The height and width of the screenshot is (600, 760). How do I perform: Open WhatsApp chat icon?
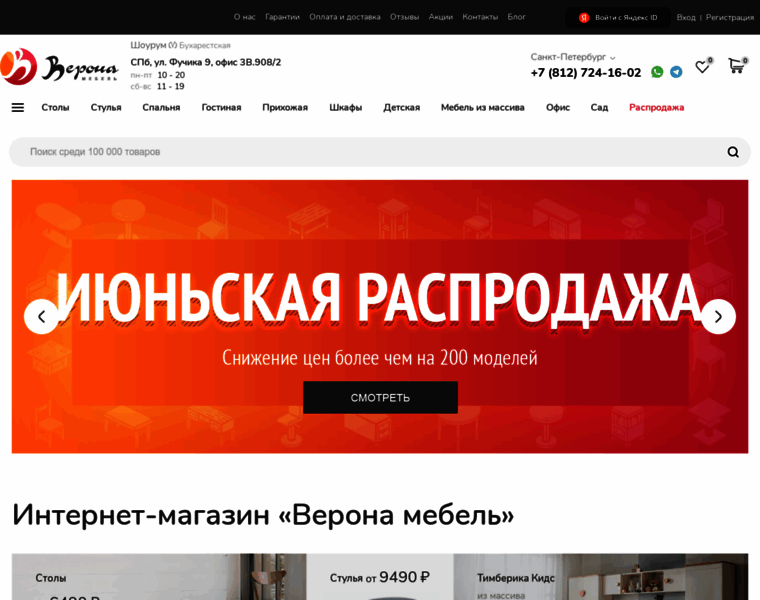point(657,72)
